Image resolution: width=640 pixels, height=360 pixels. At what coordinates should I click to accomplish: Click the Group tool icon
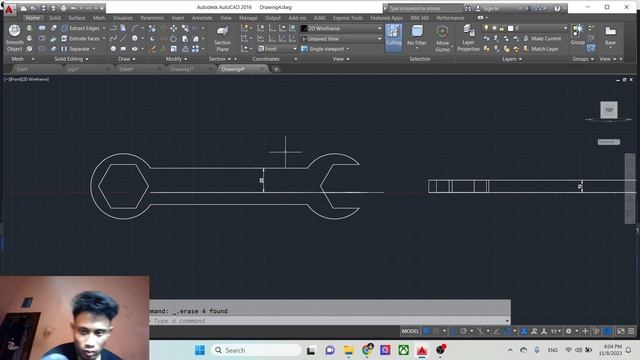[578, 34]
